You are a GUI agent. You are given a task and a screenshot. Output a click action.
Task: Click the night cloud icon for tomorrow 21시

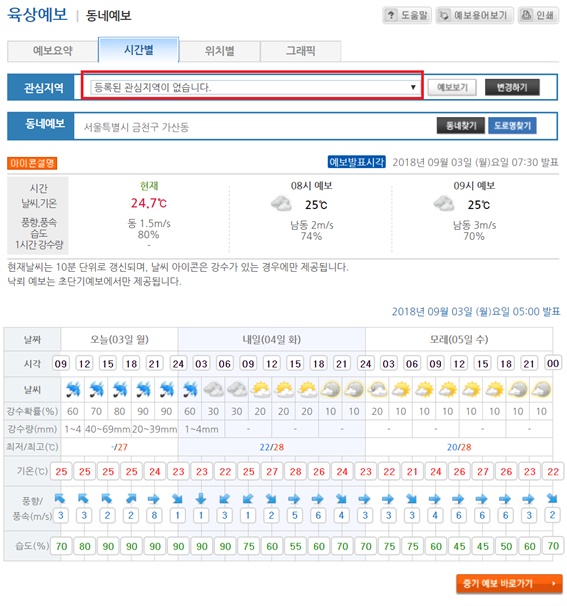(354, 390)
